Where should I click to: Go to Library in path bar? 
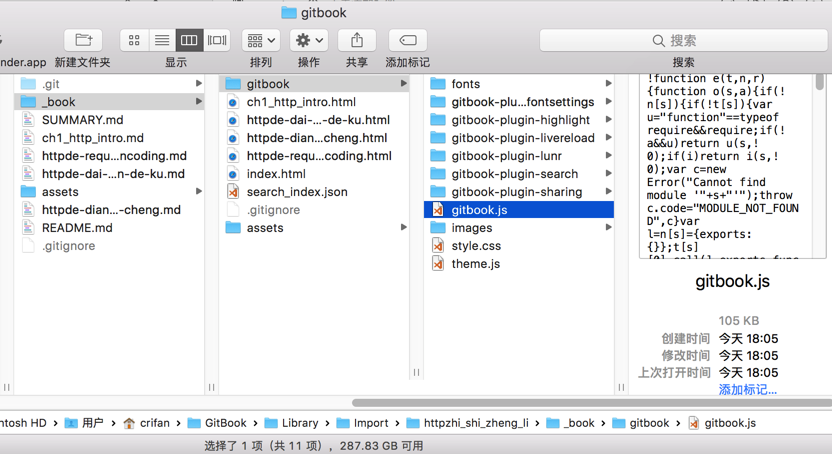(x=291, y=423)
